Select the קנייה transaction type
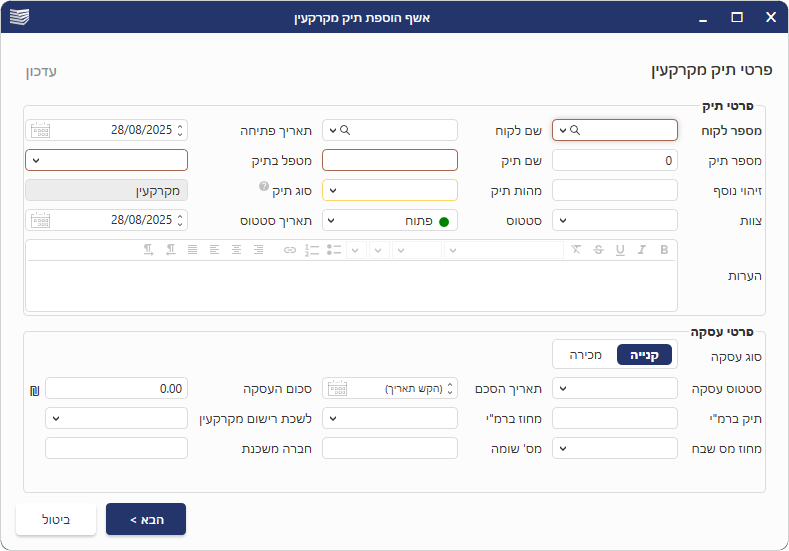 click(644, 354)
